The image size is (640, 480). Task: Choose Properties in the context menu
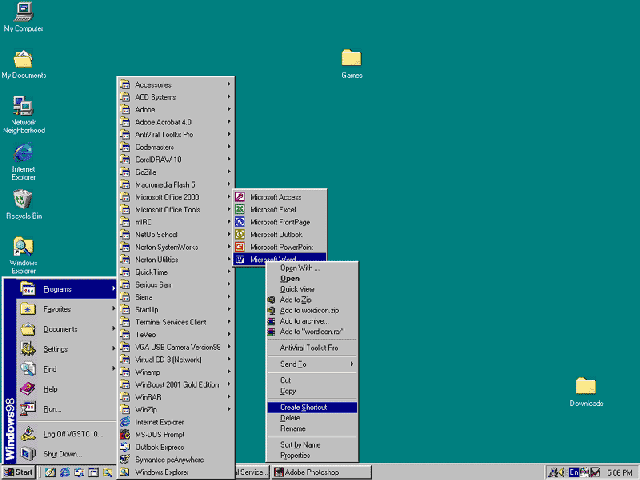pyautogui.click(x=312, y=456)
